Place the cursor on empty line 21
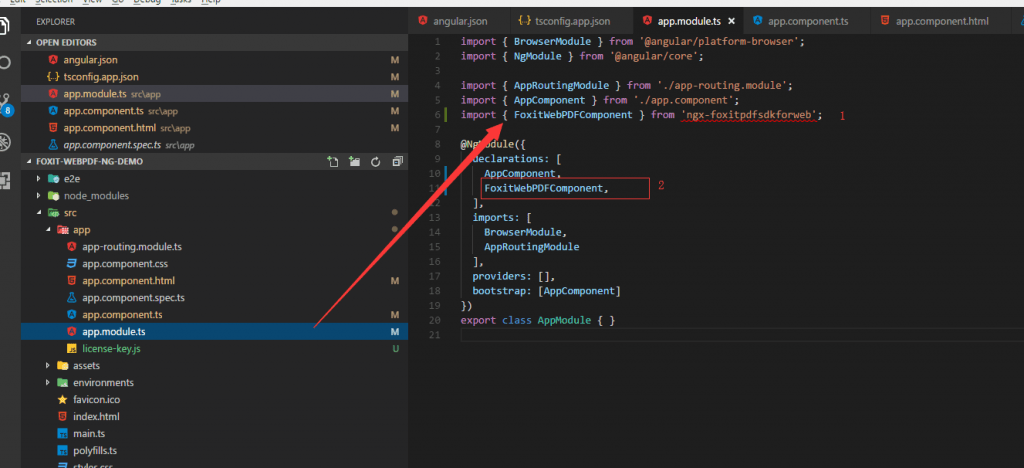 pos(742,335)
